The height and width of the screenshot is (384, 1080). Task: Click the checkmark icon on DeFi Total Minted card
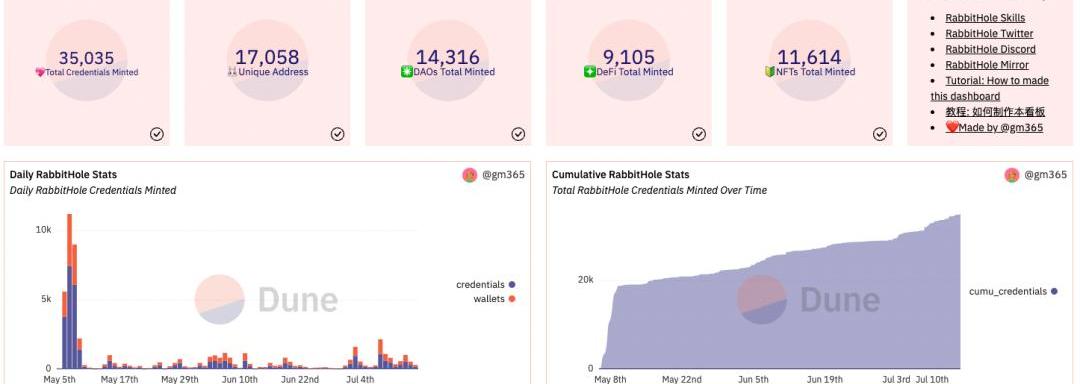point(699,134)
